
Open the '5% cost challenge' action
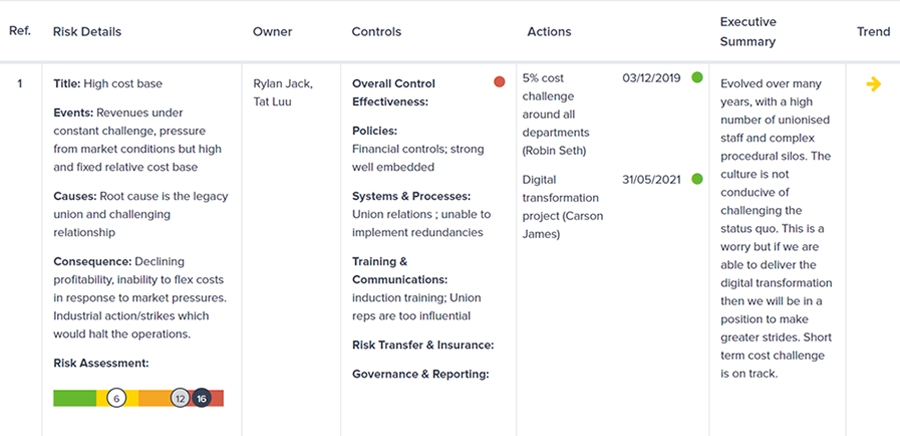coord(556,114)
